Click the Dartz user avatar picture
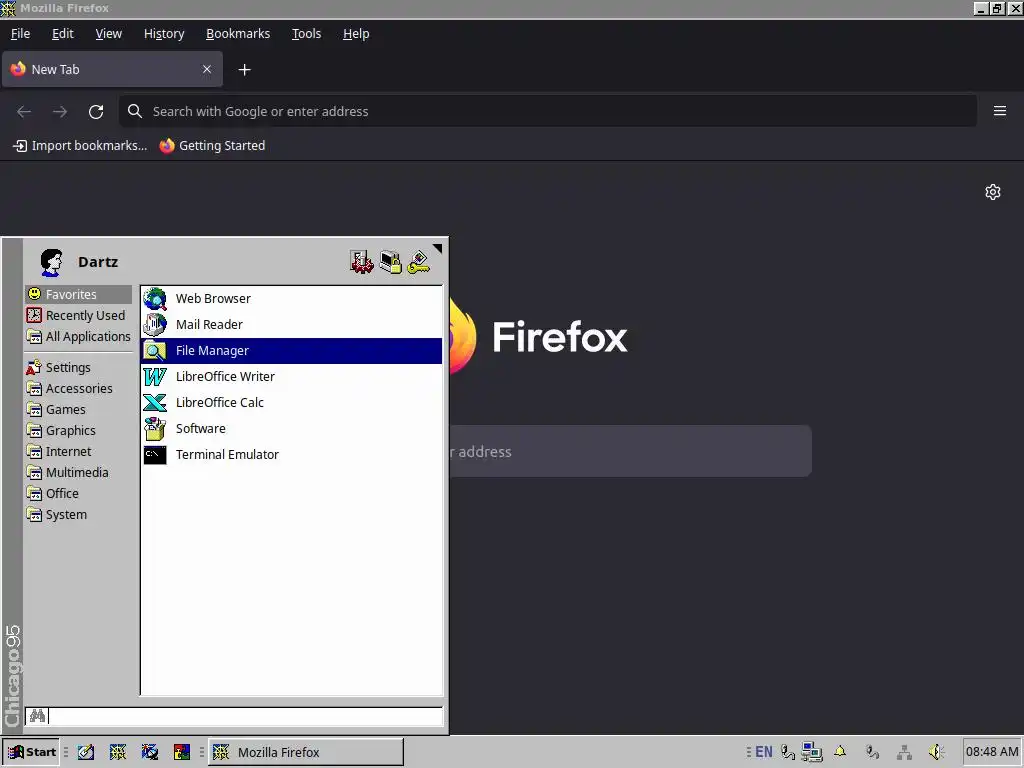This screenshot has width=1024, height=768. (51, 263)
